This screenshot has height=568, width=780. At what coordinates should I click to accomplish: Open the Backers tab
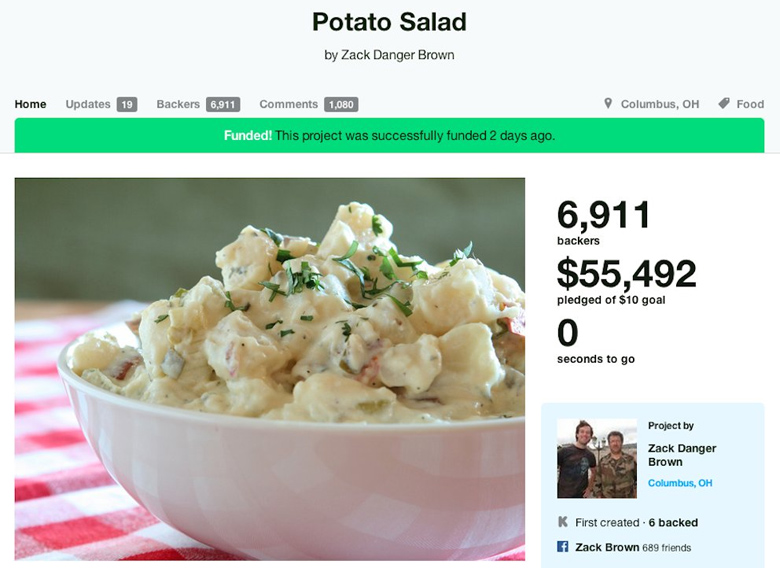[x=178, y=104]
